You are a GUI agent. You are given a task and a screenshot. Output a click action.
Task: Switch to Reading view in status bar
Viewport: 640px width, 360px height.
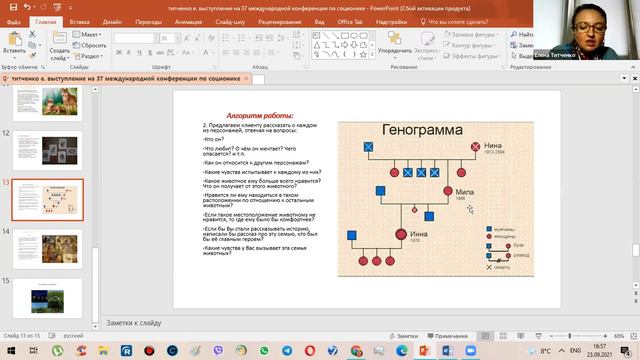521,336
